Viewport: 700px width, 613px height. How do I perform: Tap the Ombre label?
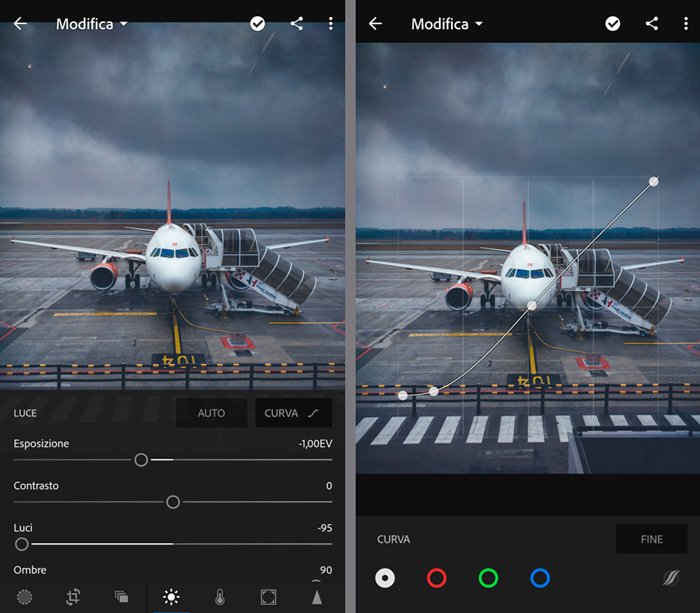30,570
